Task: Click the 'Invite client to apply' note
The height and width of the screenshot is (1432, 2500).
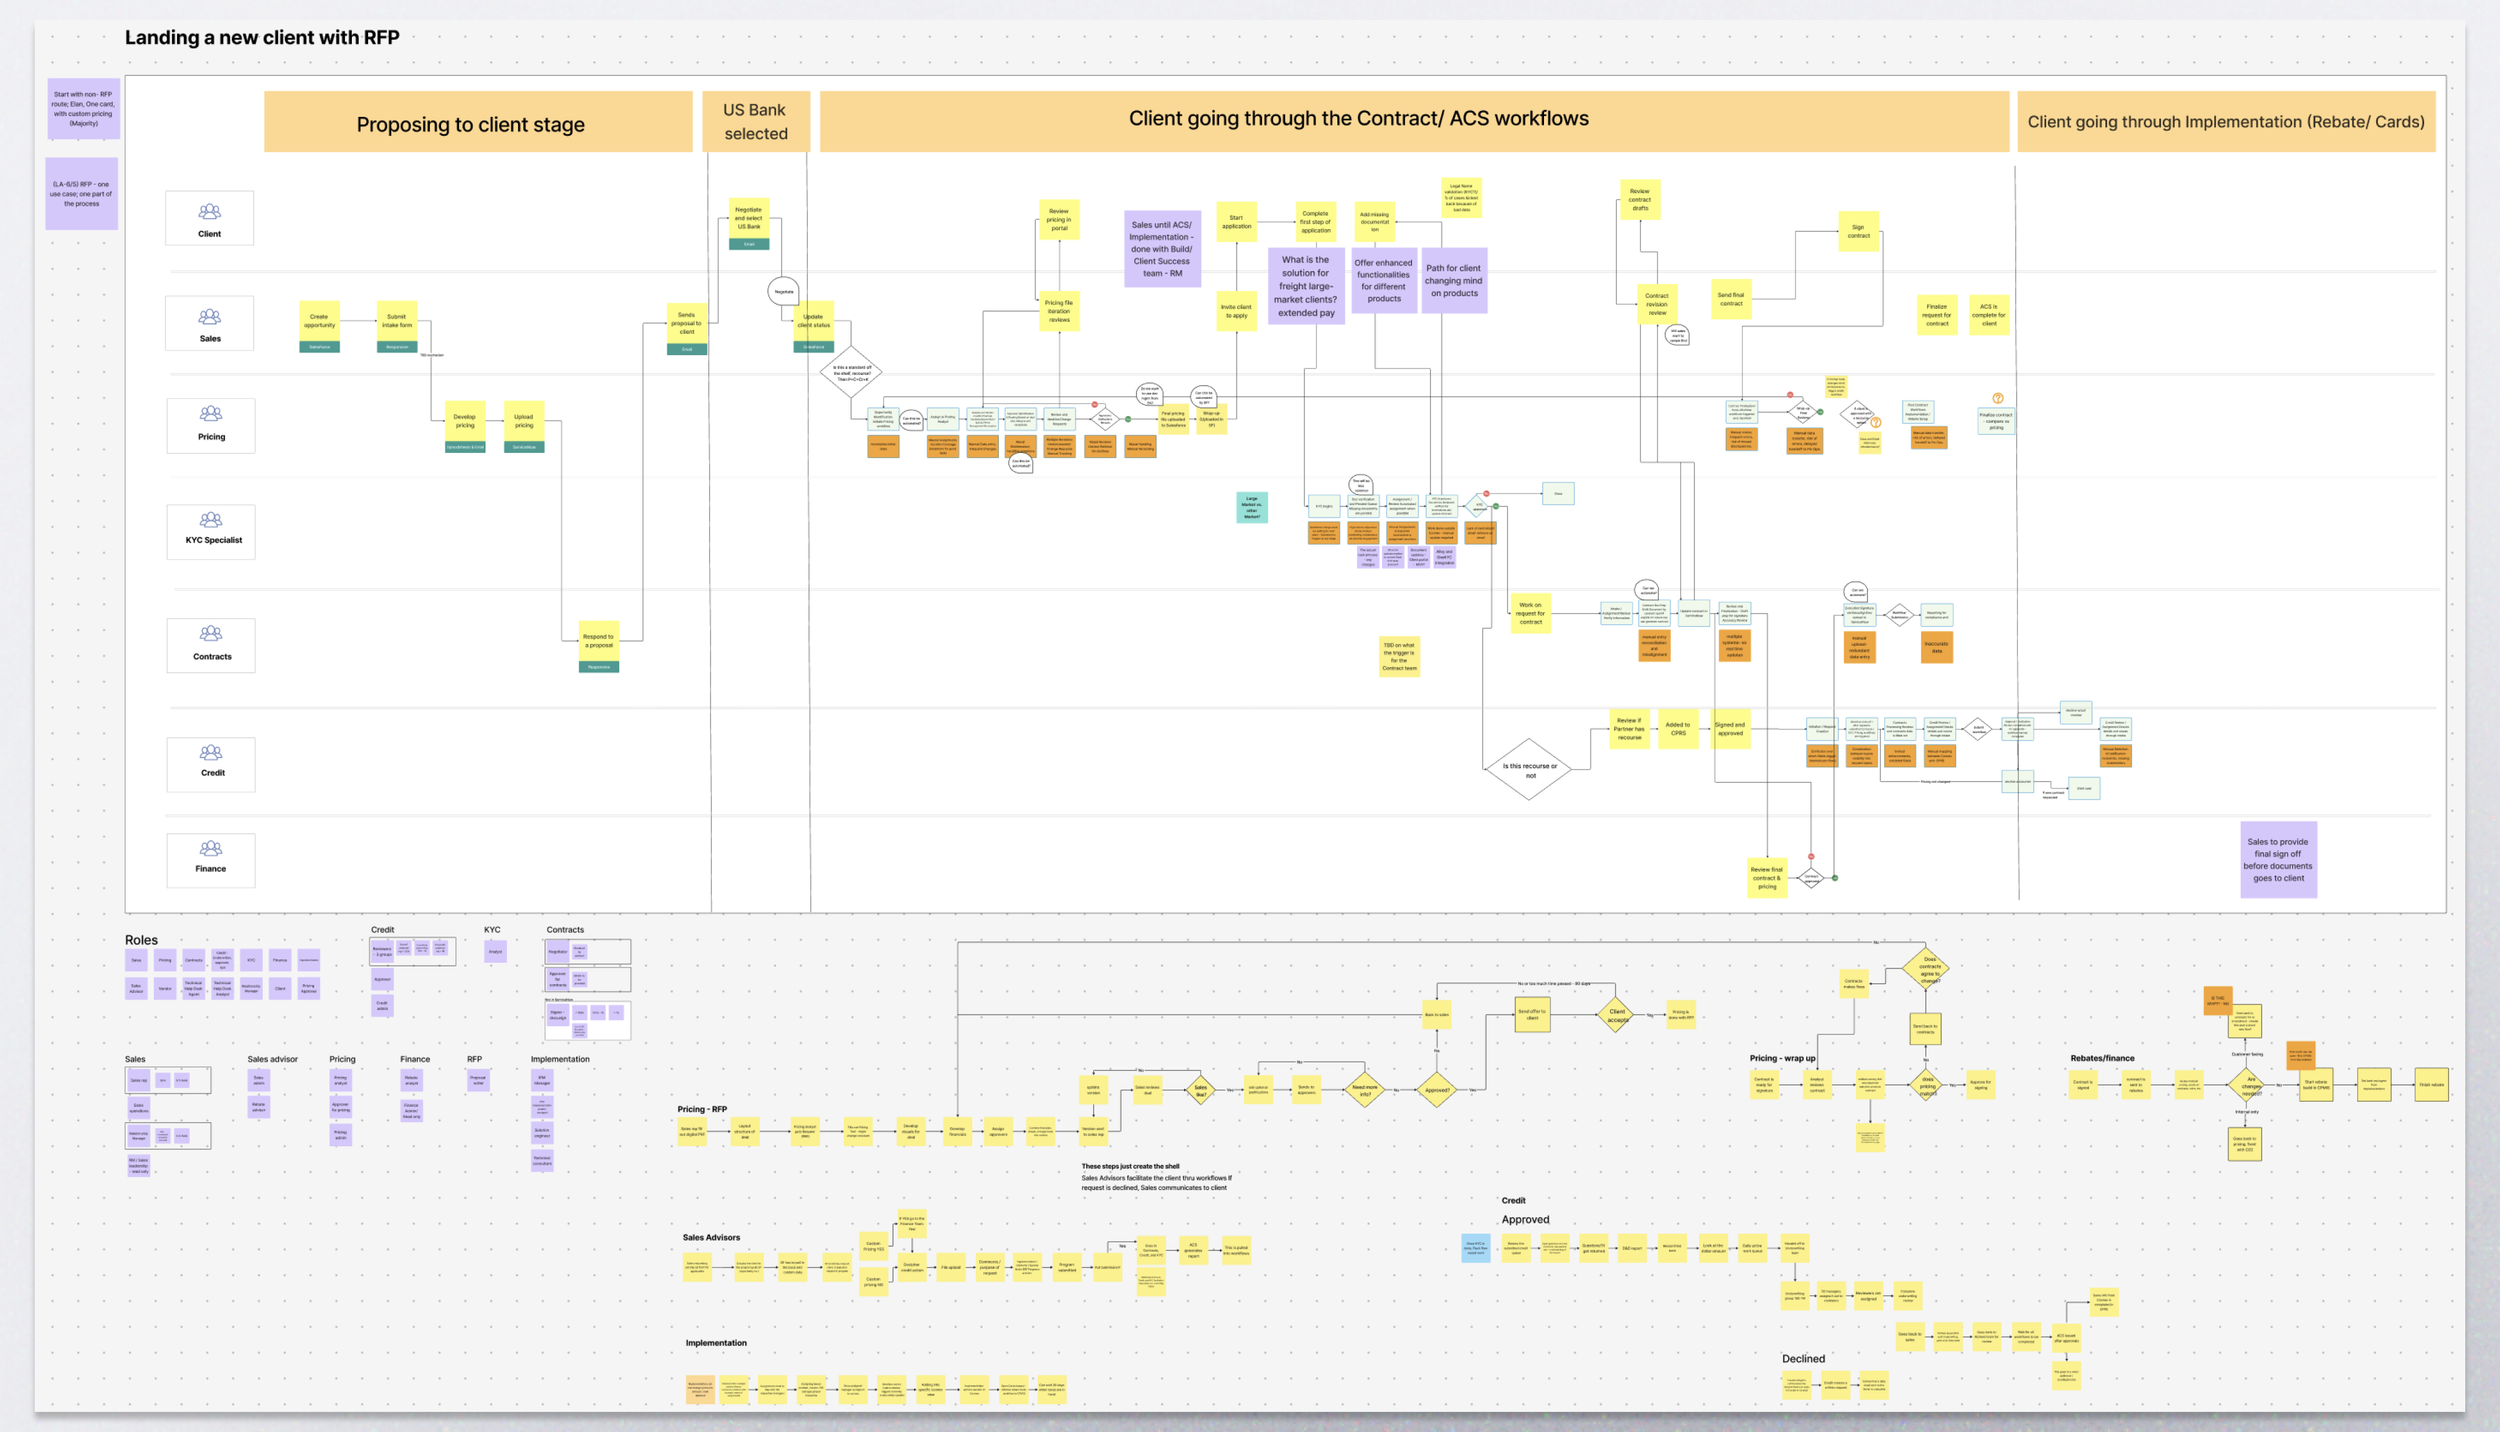Action: [x=1236, y=311]
